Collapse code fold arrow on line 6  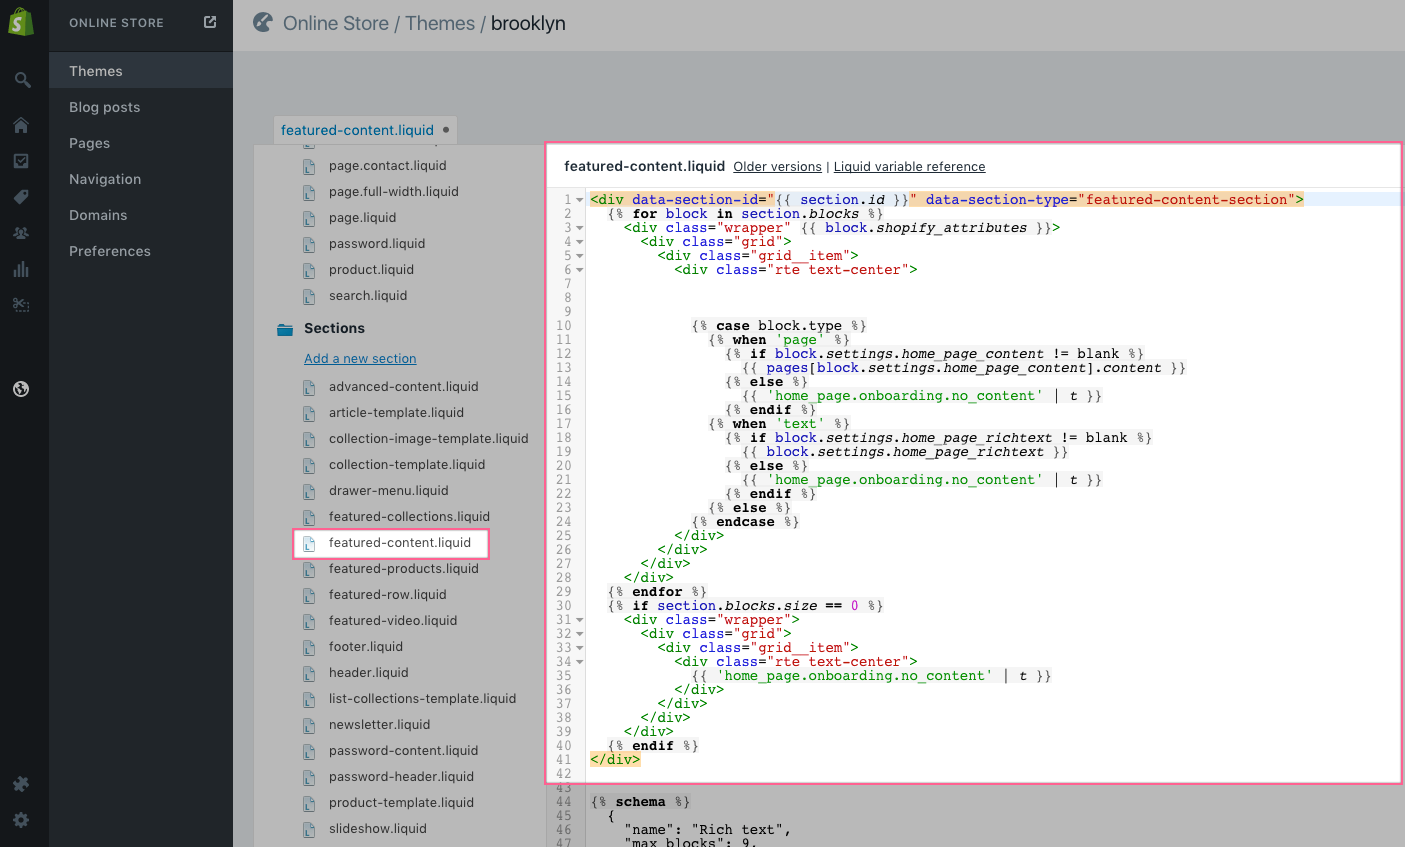[x=580, y=270]
